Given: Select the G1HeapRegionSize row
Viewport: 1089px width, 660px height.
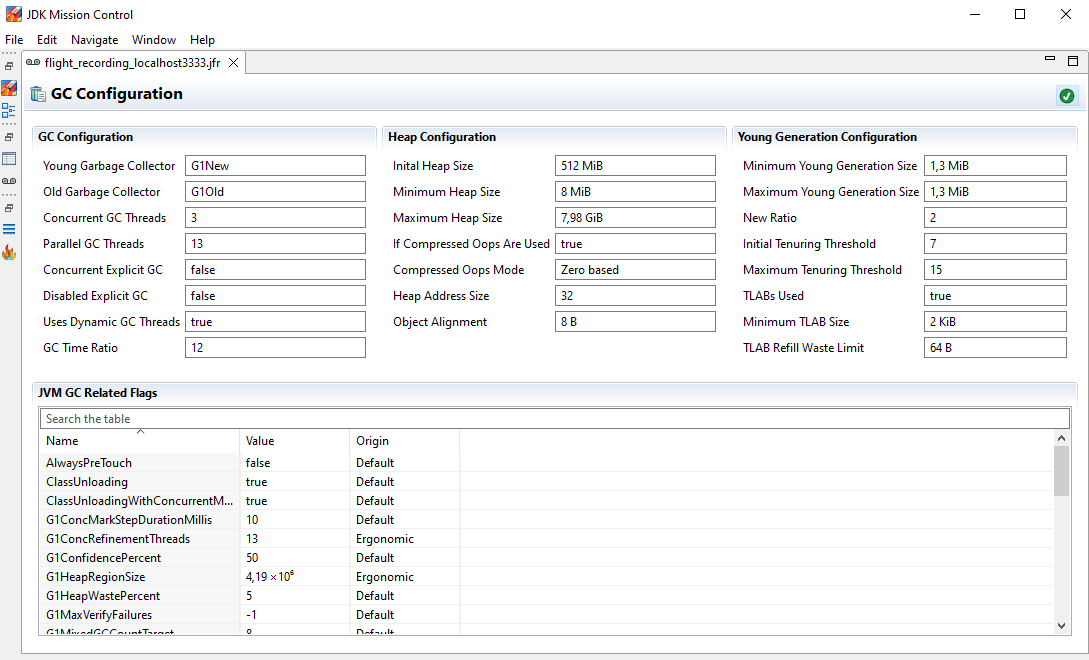Looking at the screenshot, I should click(x=547, y=577).
